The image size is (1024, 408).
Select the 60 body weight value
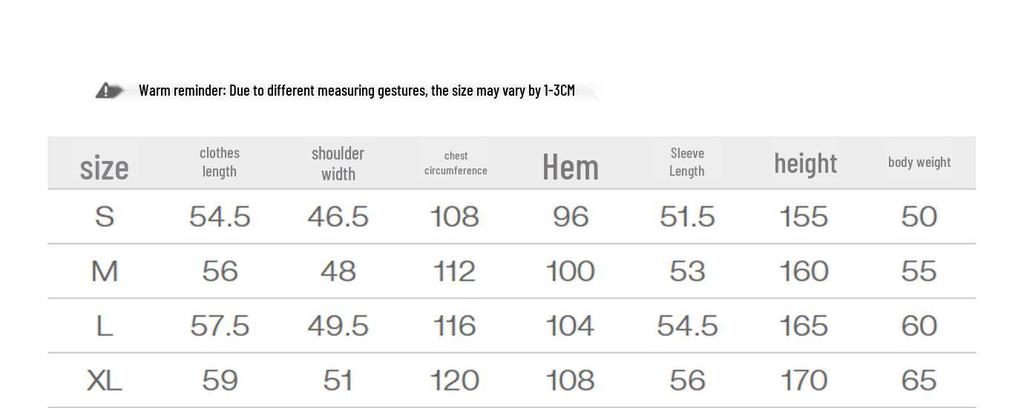click(x=919, y=326)
